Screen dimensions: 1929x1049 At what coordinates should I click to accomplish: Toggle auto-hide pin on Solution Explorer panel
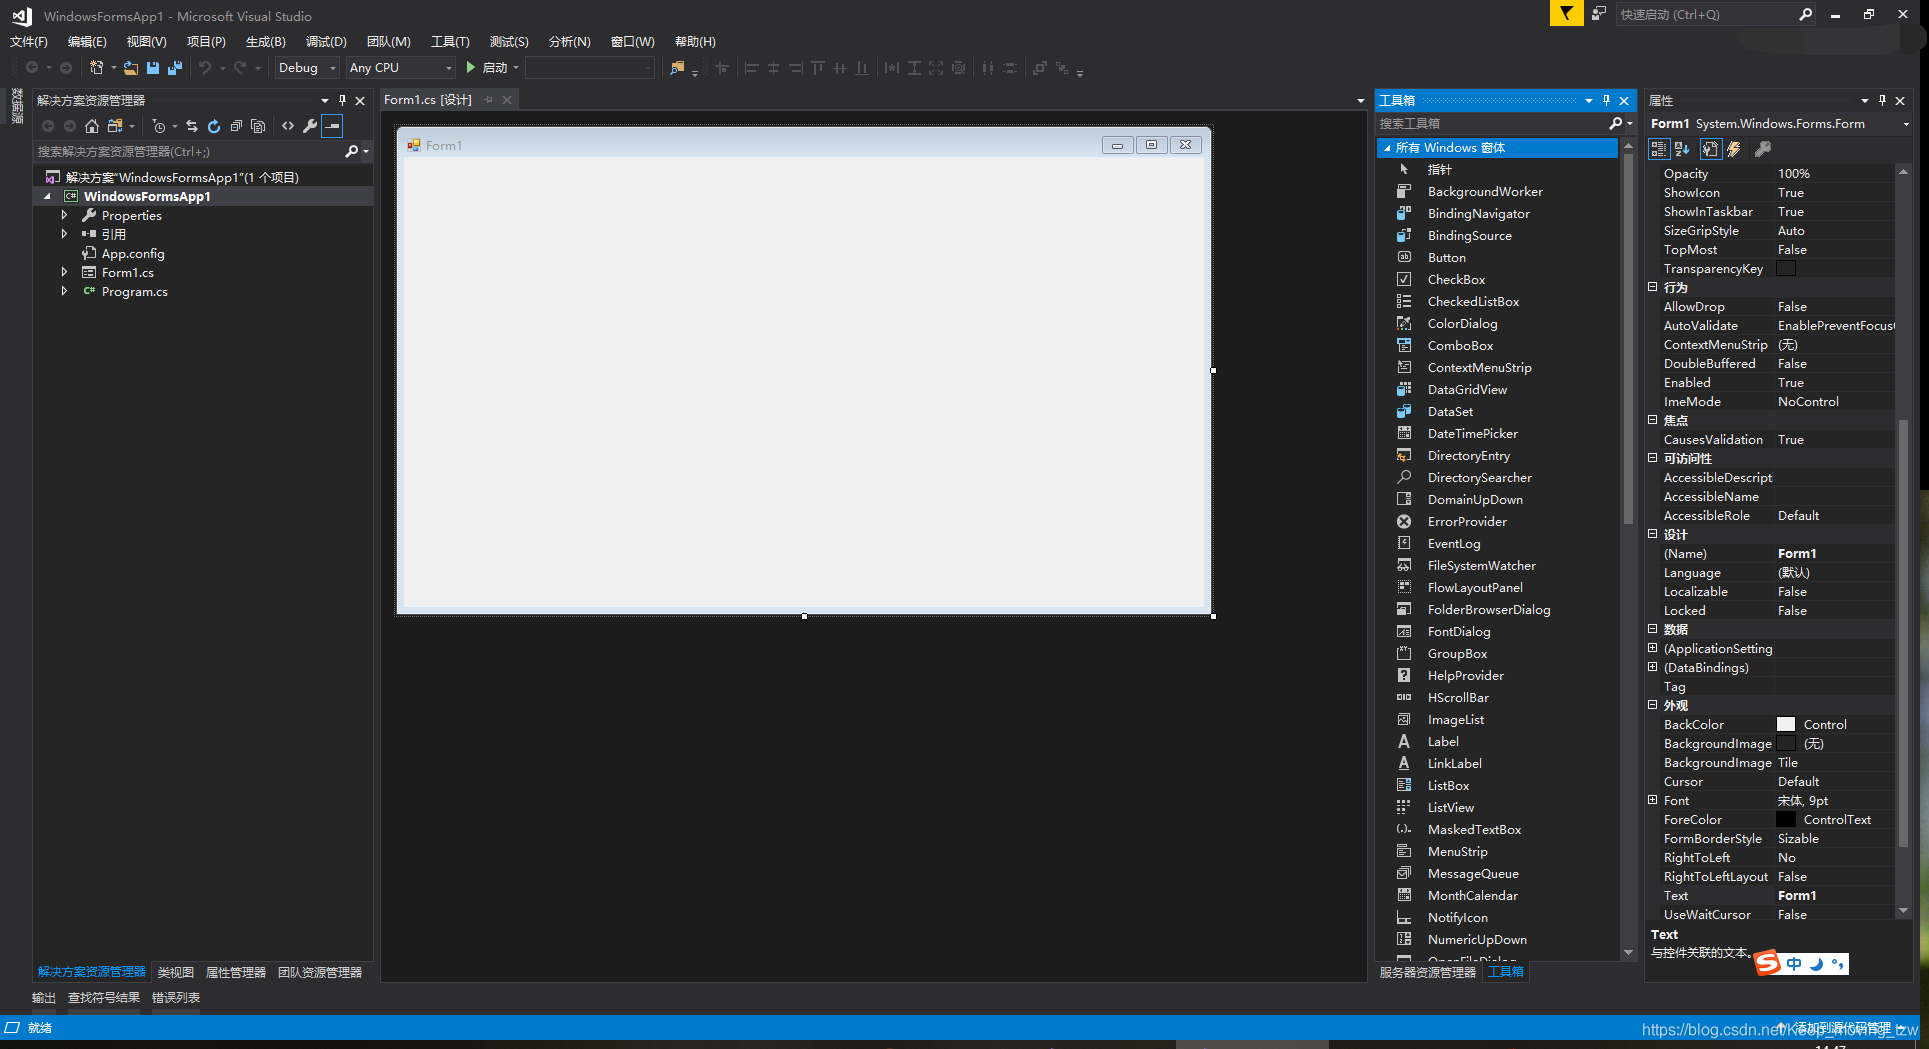point(342,100)
